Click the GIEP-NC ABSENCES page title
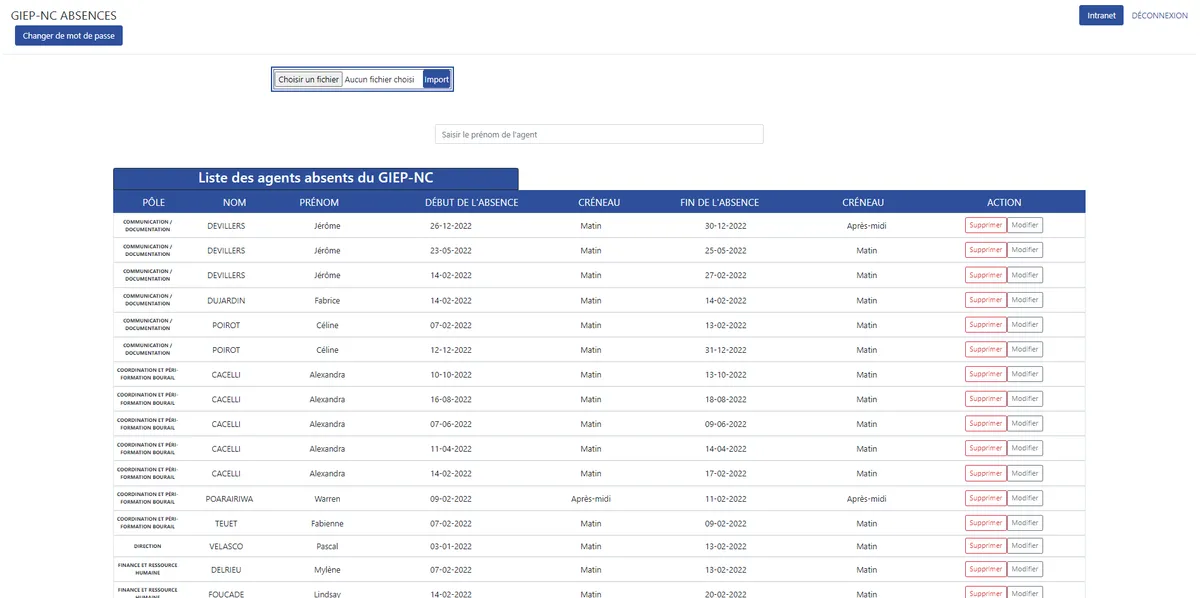Viewport: 1200px width, 598px height. point(63,16)
